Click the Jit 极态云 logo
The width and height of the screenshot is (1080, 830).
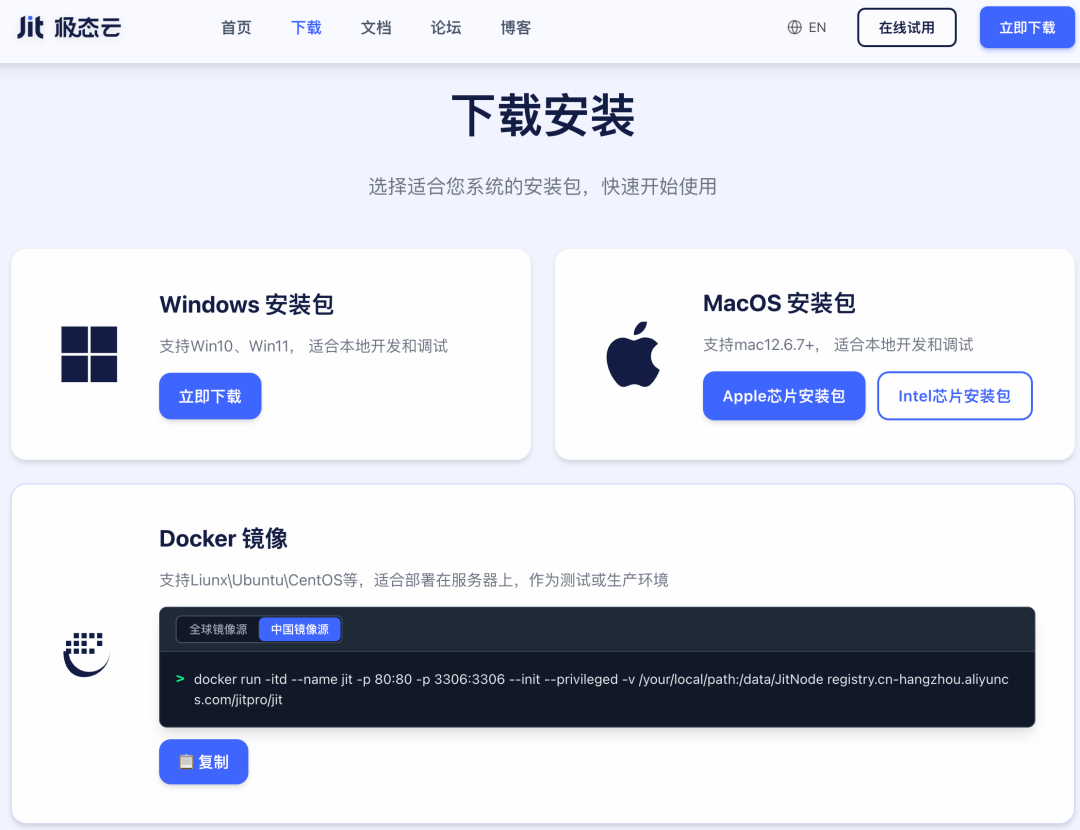click(69, 28)
